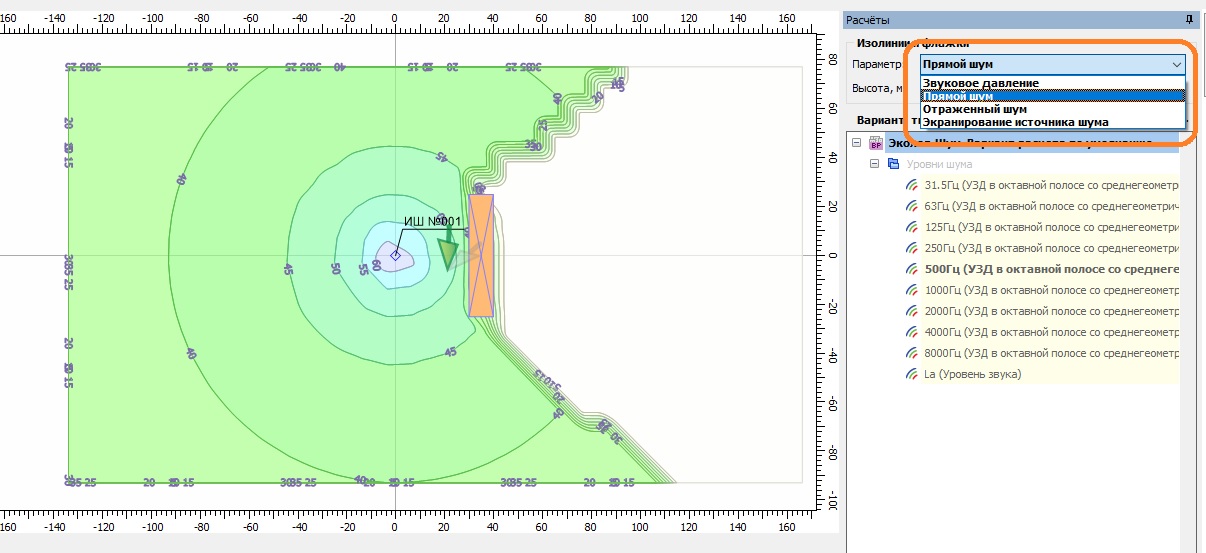The image size is (1206, 553).
Task: Select the orange building rectangle on map
Action: 481,255
